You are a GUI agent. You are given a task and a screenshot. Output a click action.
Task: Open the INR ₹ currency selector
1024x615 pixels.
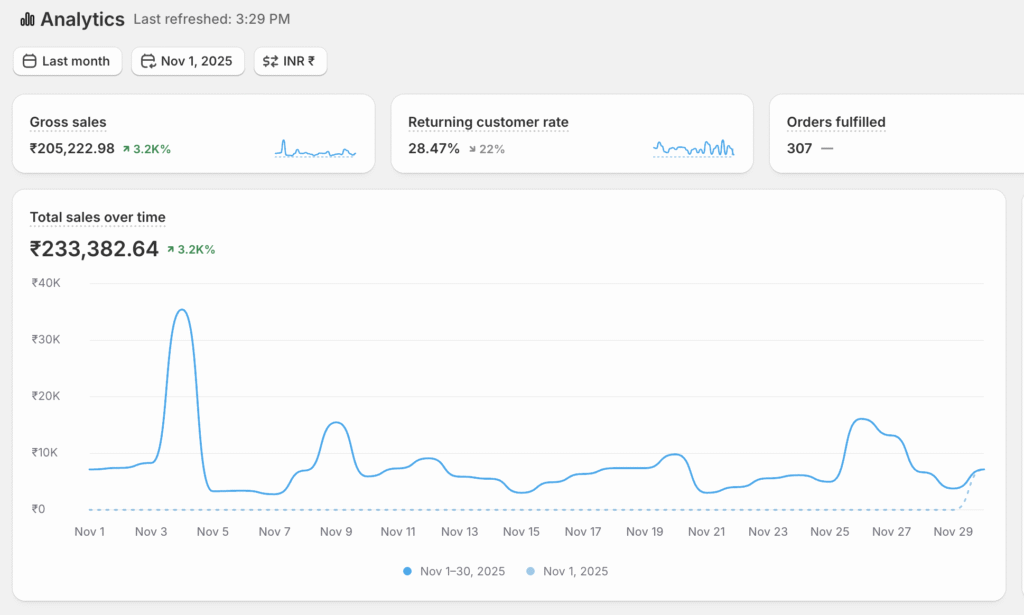[290, 61]
